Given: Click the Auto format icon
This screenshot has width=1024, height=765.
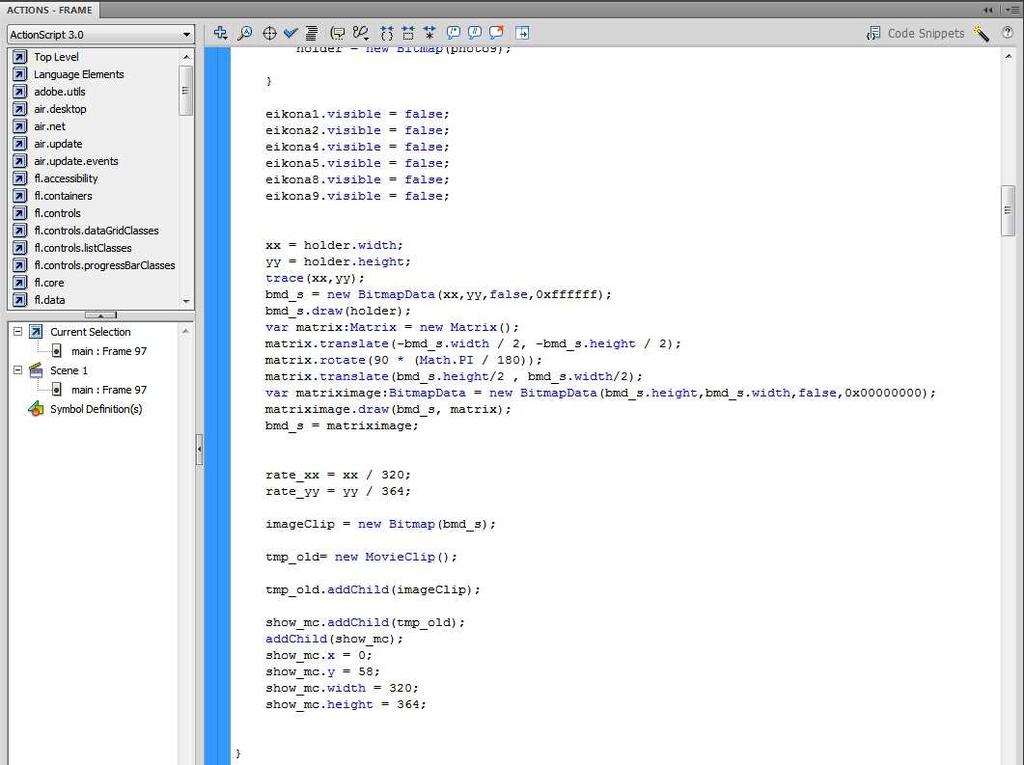Looking at the screenshot, I should [x=312, y=33].
